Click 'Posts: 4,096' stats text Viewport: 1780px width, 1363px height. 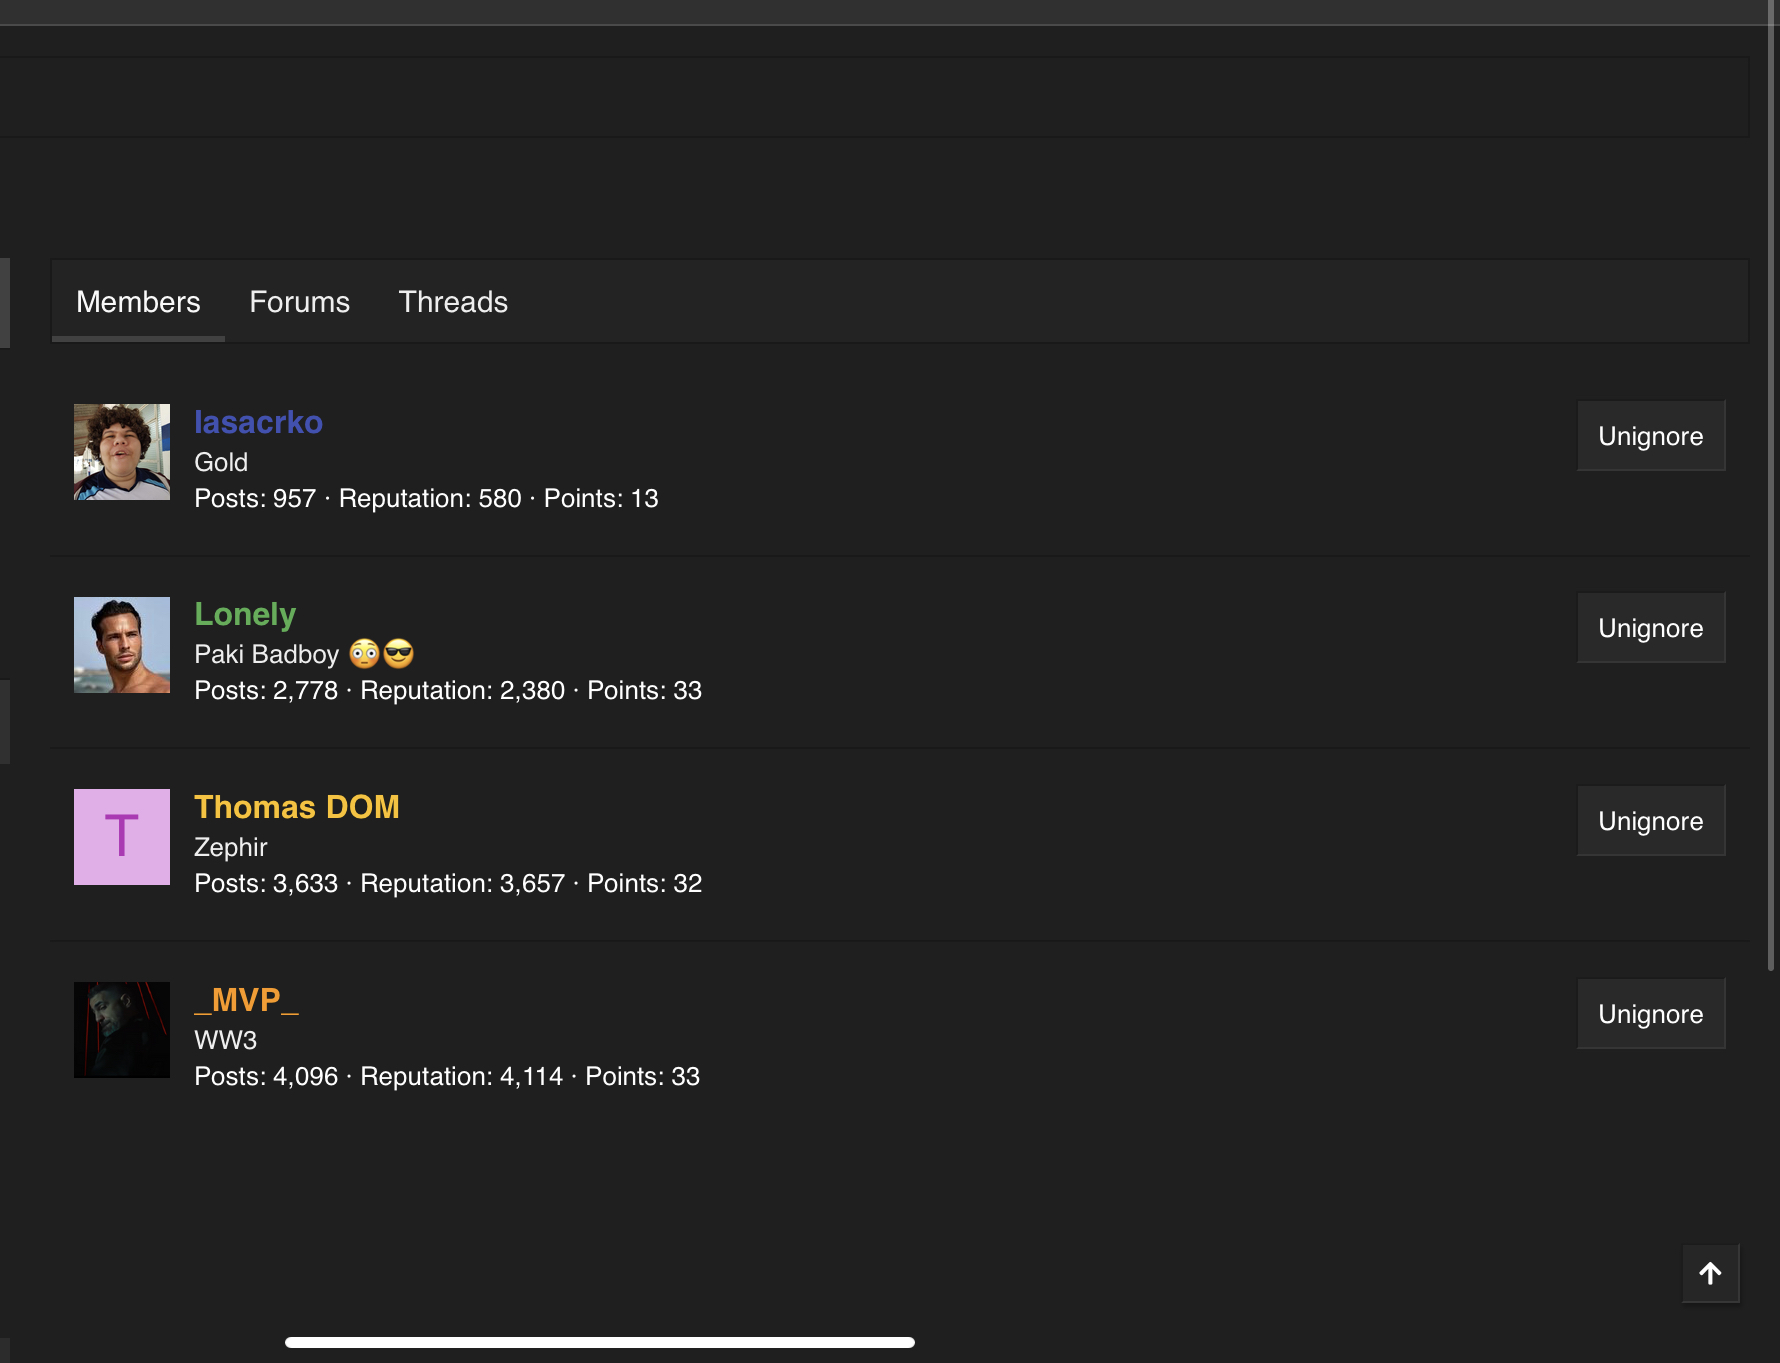[266, 1076]
